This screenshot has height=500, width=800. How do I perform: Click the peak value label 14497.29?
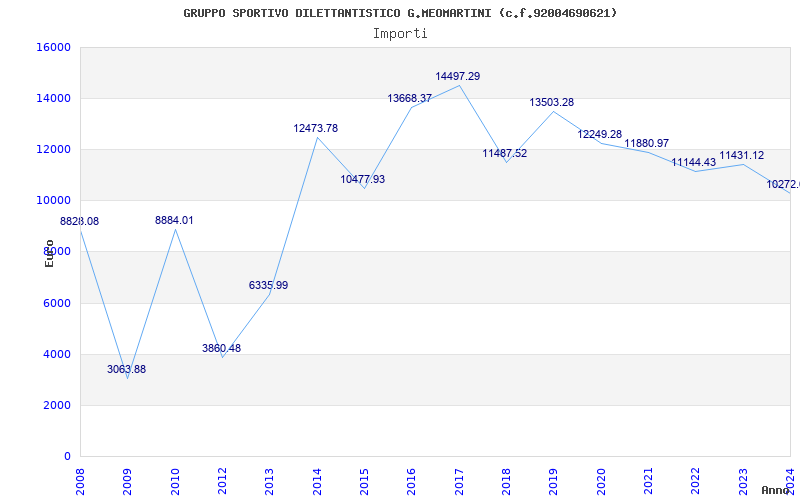click(458, 77)
